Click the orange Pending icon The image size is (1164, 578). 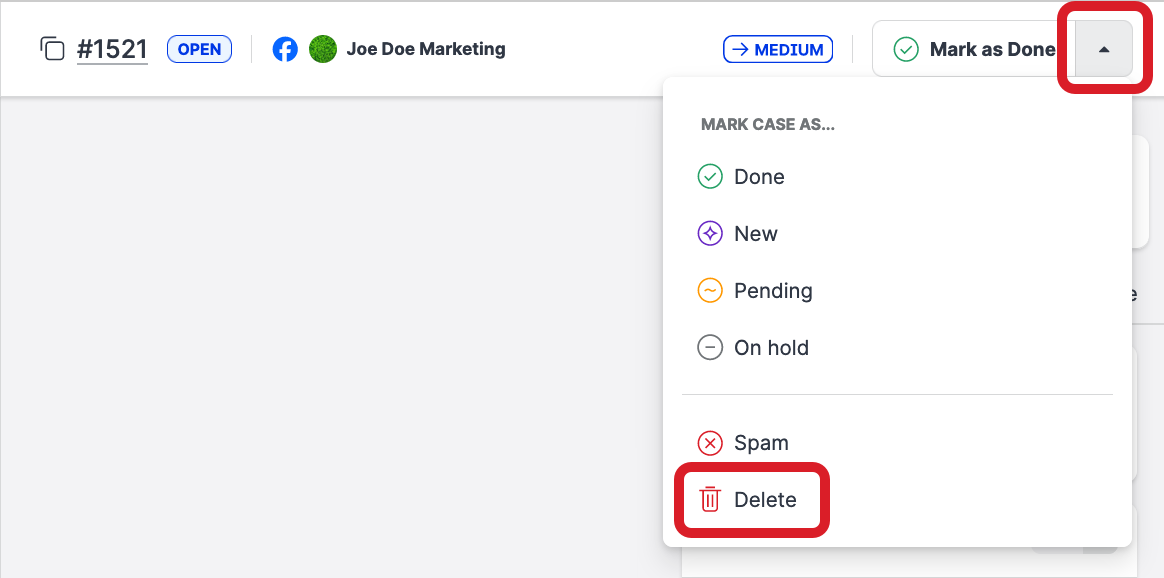pyautogui.click(x=710, y=291)
